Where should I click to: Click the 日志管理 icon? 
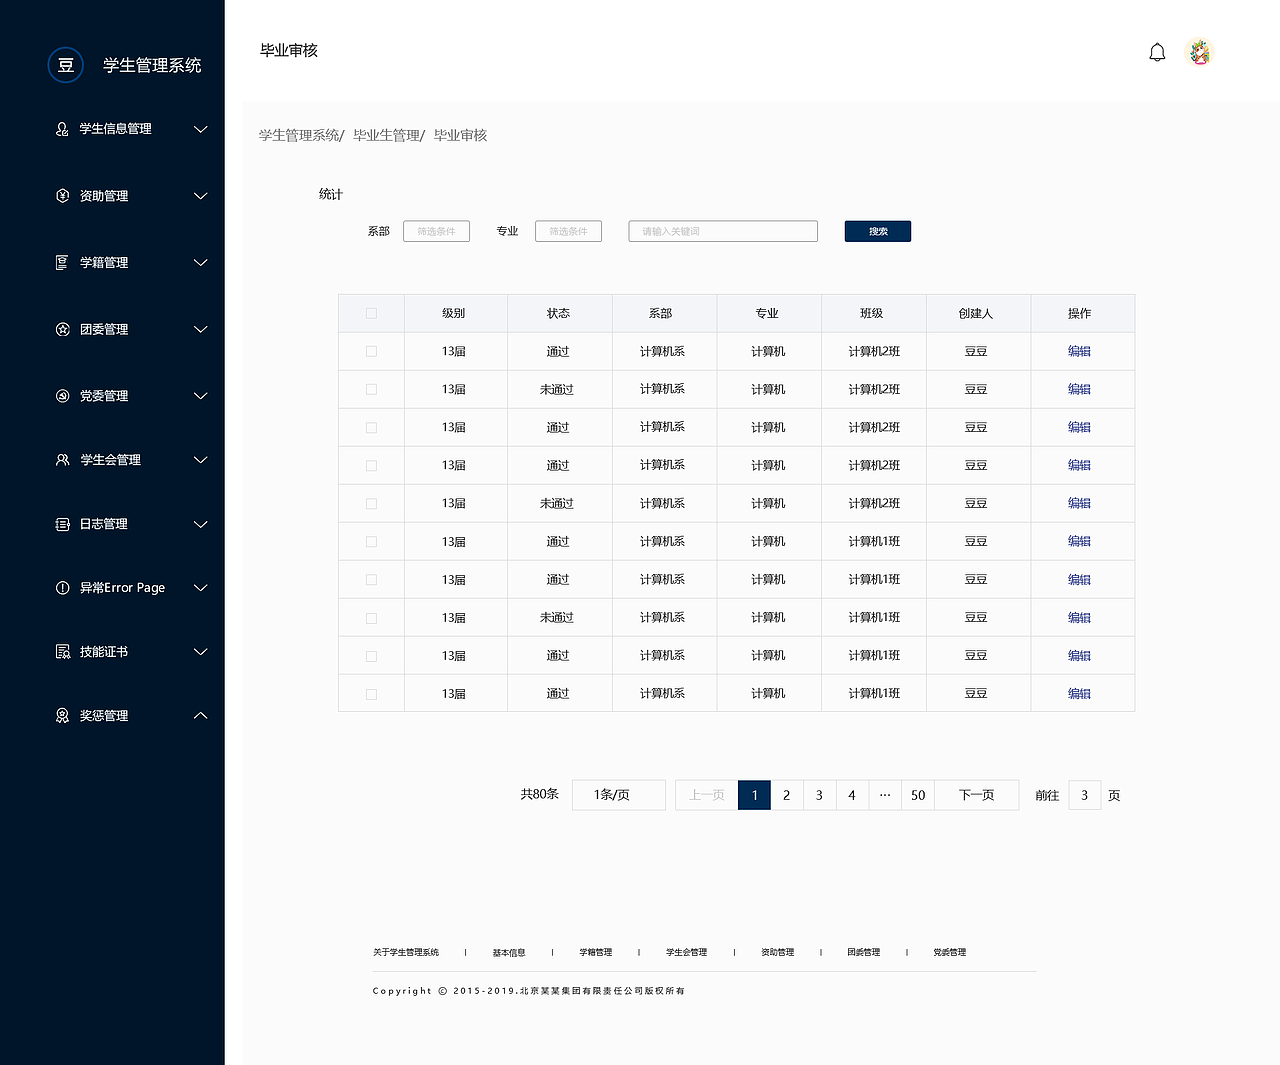tap(61, 523)
